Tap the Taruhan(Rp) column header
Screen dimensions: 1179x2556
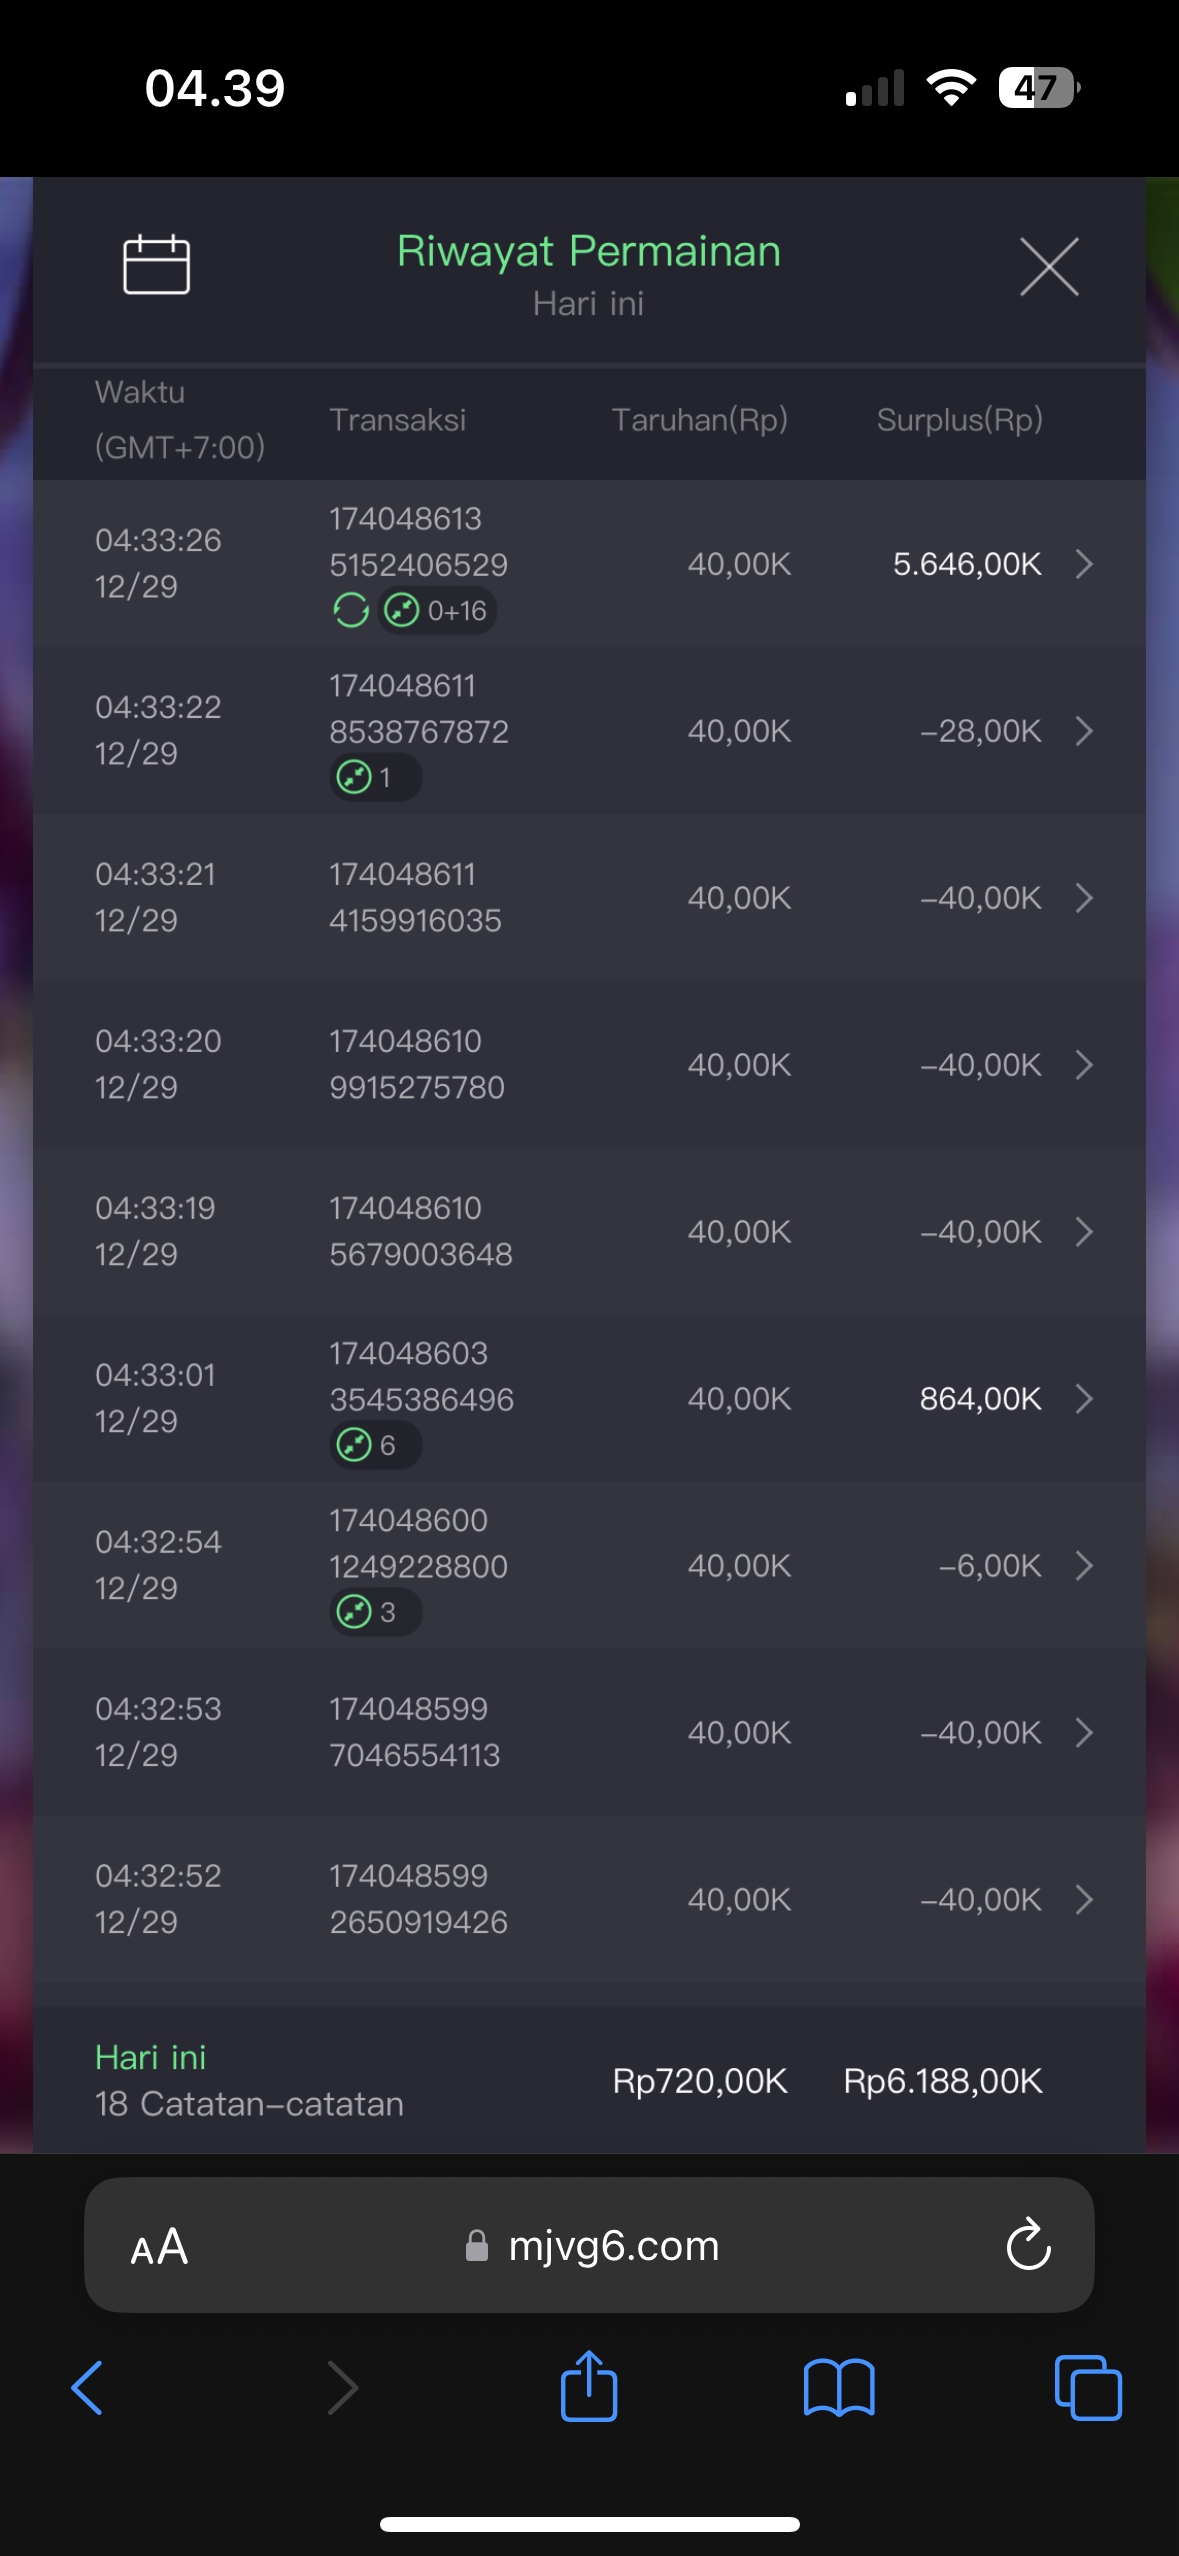point(699,420)
